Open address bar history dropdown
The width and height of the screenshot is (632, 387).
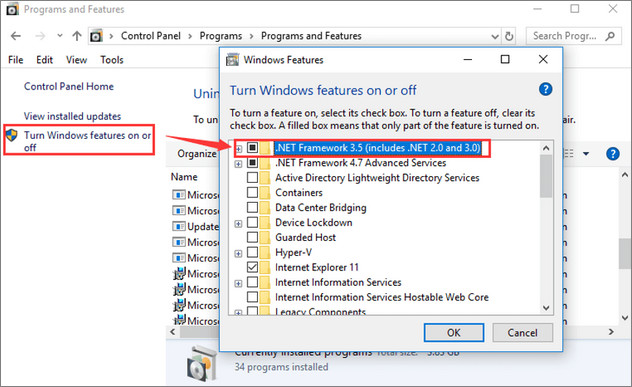coord(495,37)
